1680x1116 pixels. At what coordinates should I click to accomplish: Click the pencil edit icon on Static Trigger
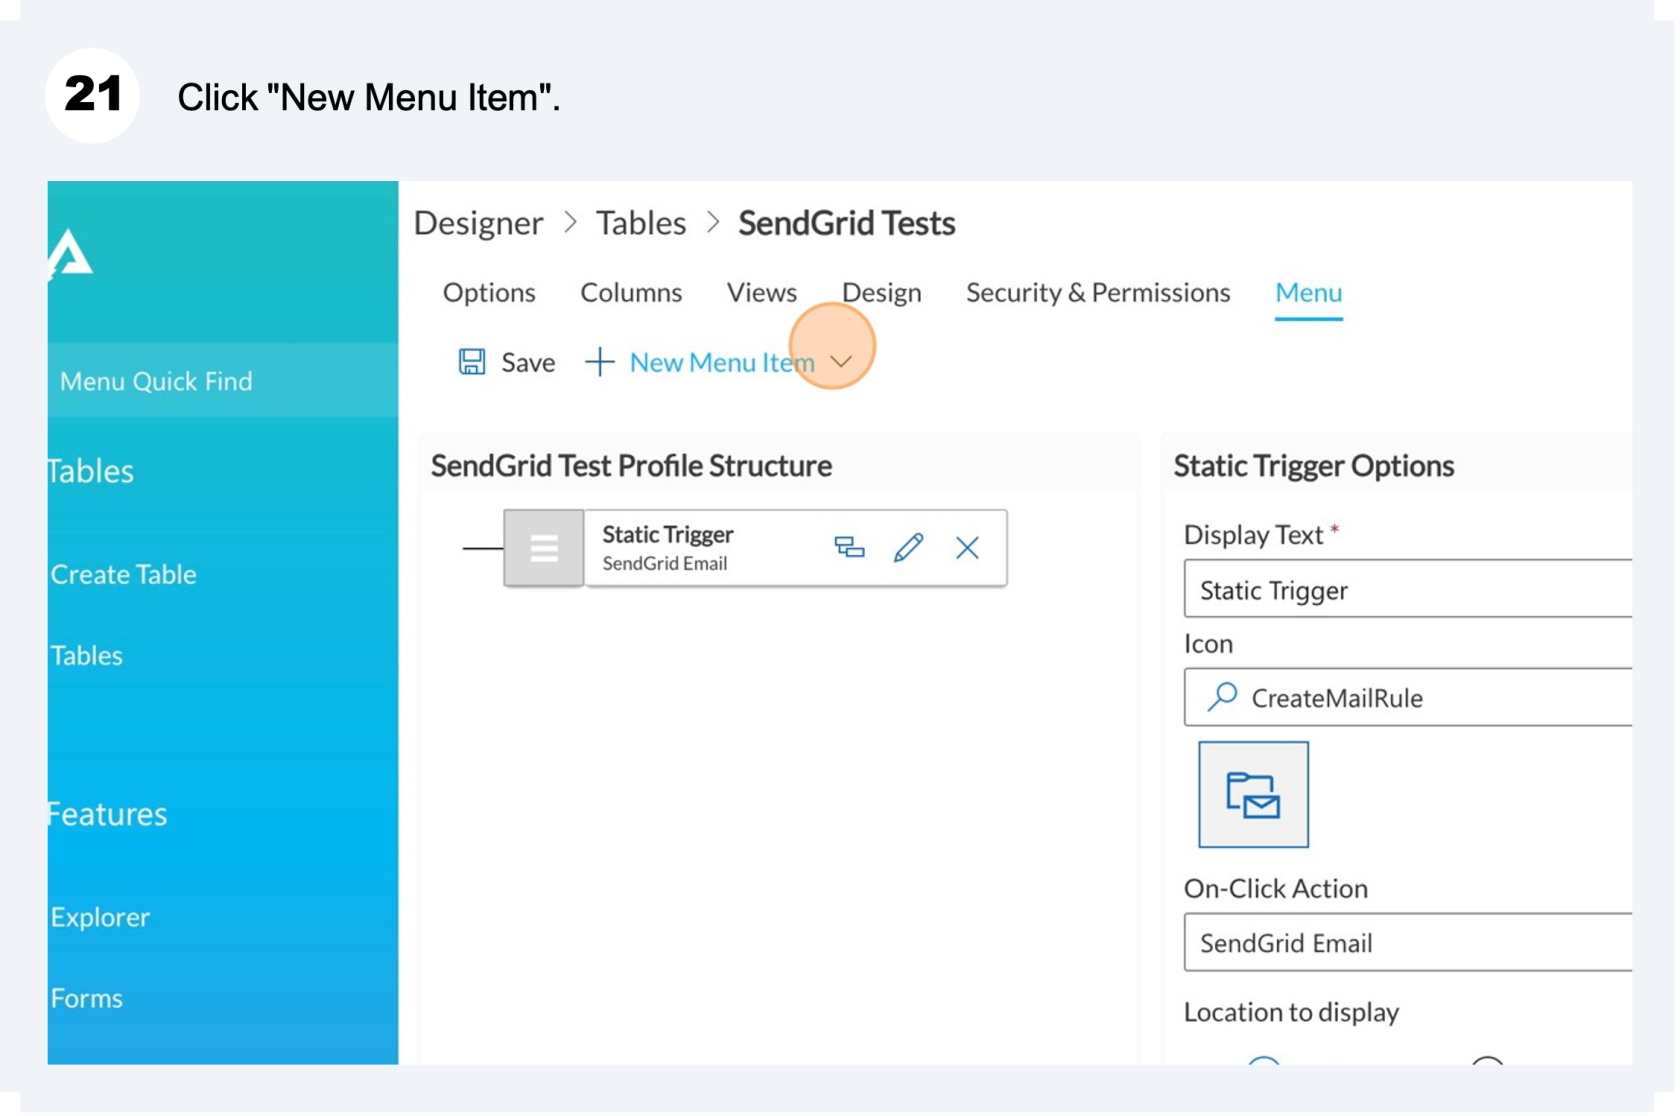coord(910,548)
